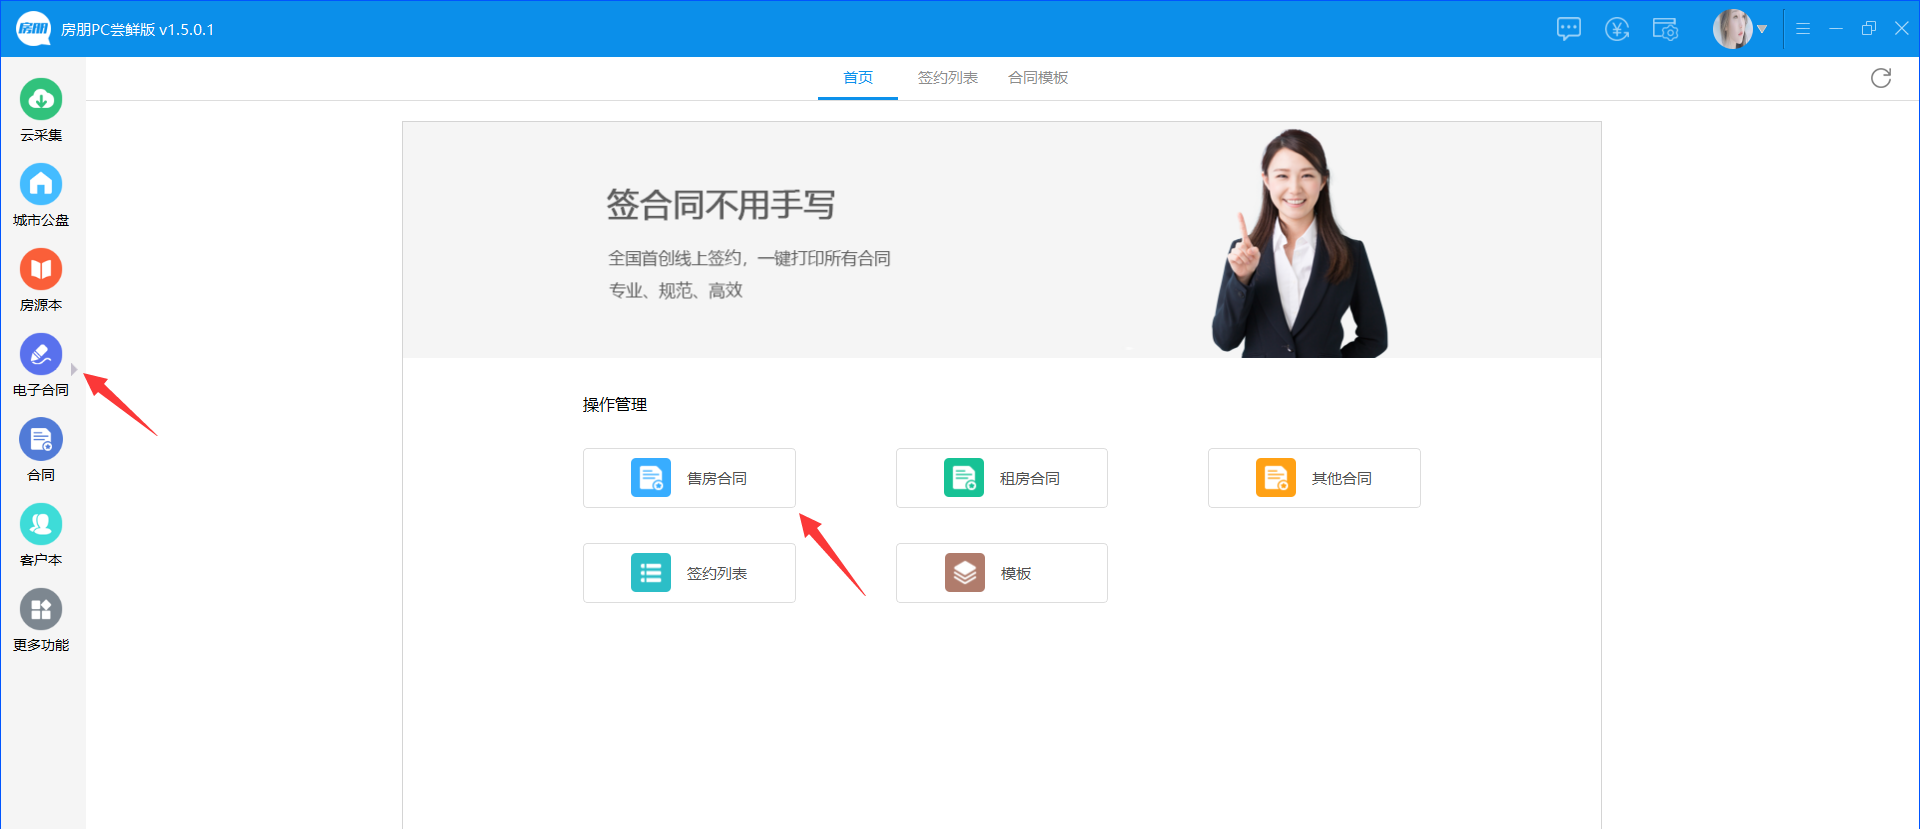The height and width of the screenshot is (829, 1920).
Task: Click the 房朋PC尝鲜版 v1.5.0.1 title text
Action: pos(138,30)
